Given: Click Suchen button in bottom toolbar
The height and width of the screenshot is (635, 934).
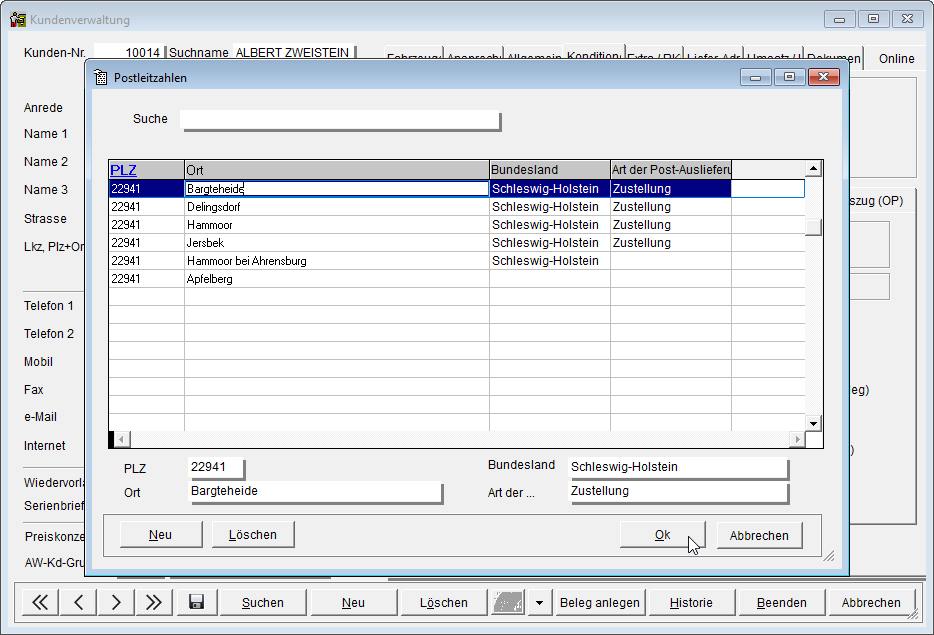Looking at the screenshot, I should click(x=263, y=602).
